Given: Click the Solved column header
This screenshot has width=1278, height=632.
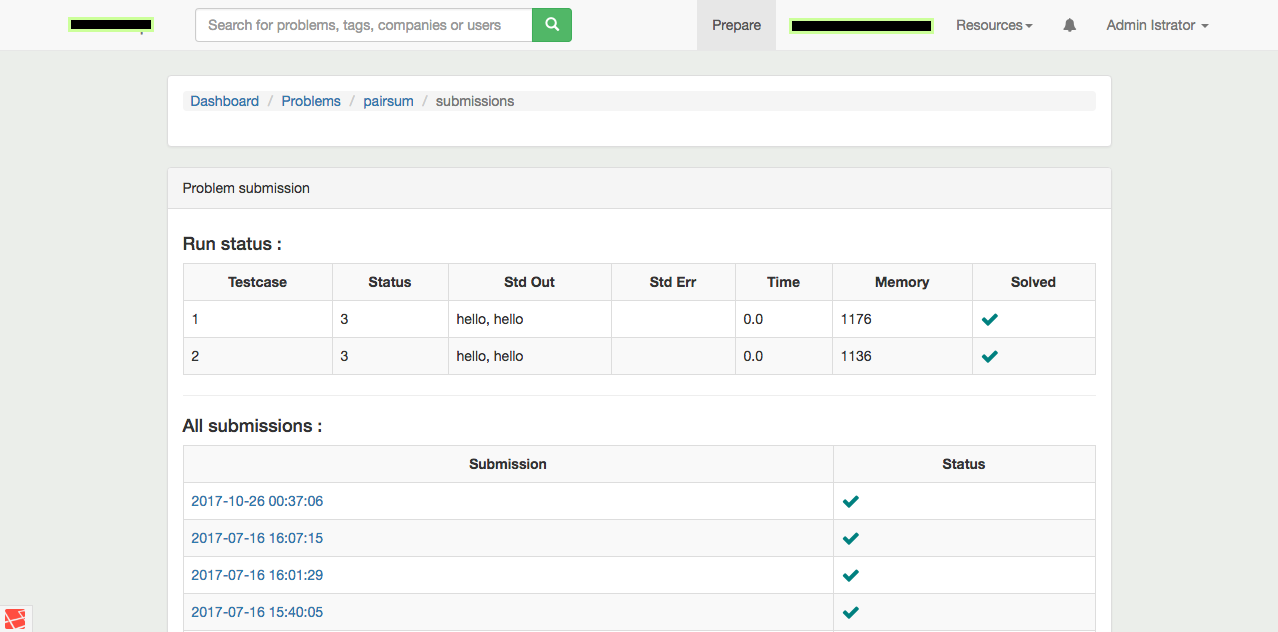Looking at the screenshot, I should (1033, 282).
